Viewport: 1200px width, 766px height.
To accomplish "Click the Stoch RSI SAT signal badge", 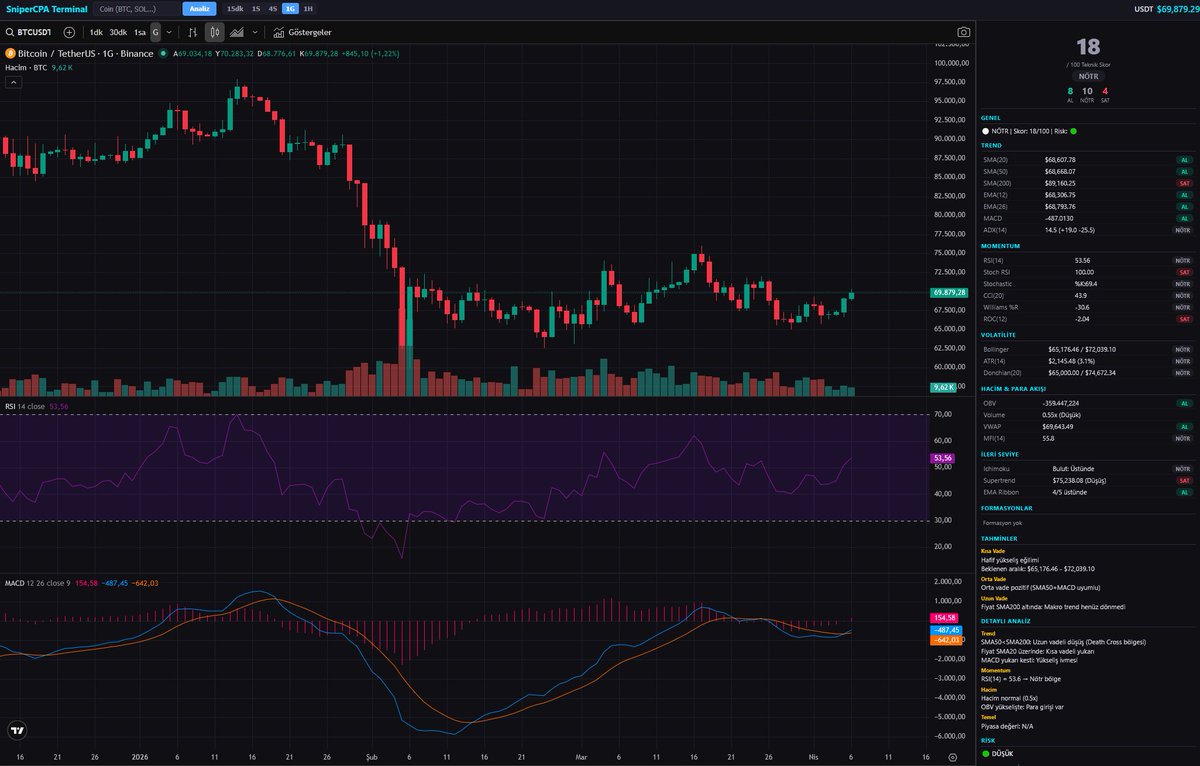I will 1184,272.
